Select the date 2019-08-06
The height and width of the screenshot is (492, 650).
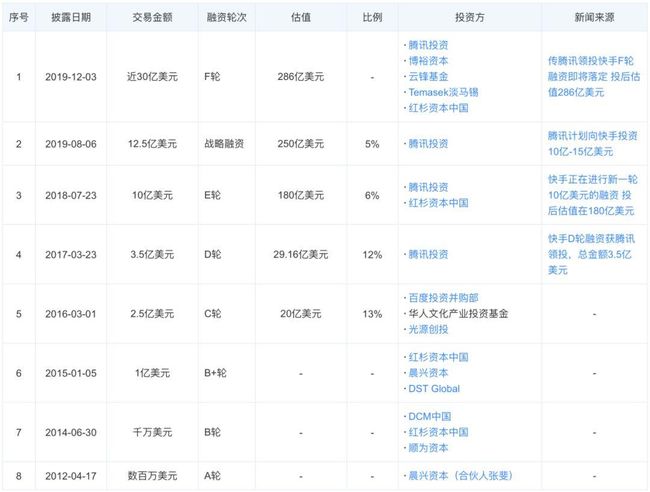pyautogui.click(x=71, y=144)
